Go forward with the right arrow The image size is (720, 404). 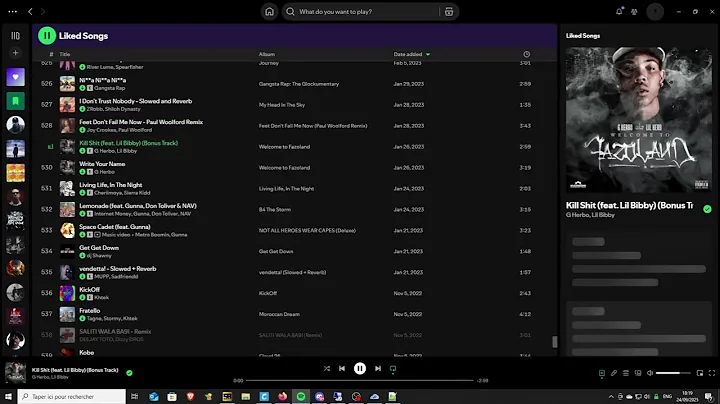tap(43, 11)
